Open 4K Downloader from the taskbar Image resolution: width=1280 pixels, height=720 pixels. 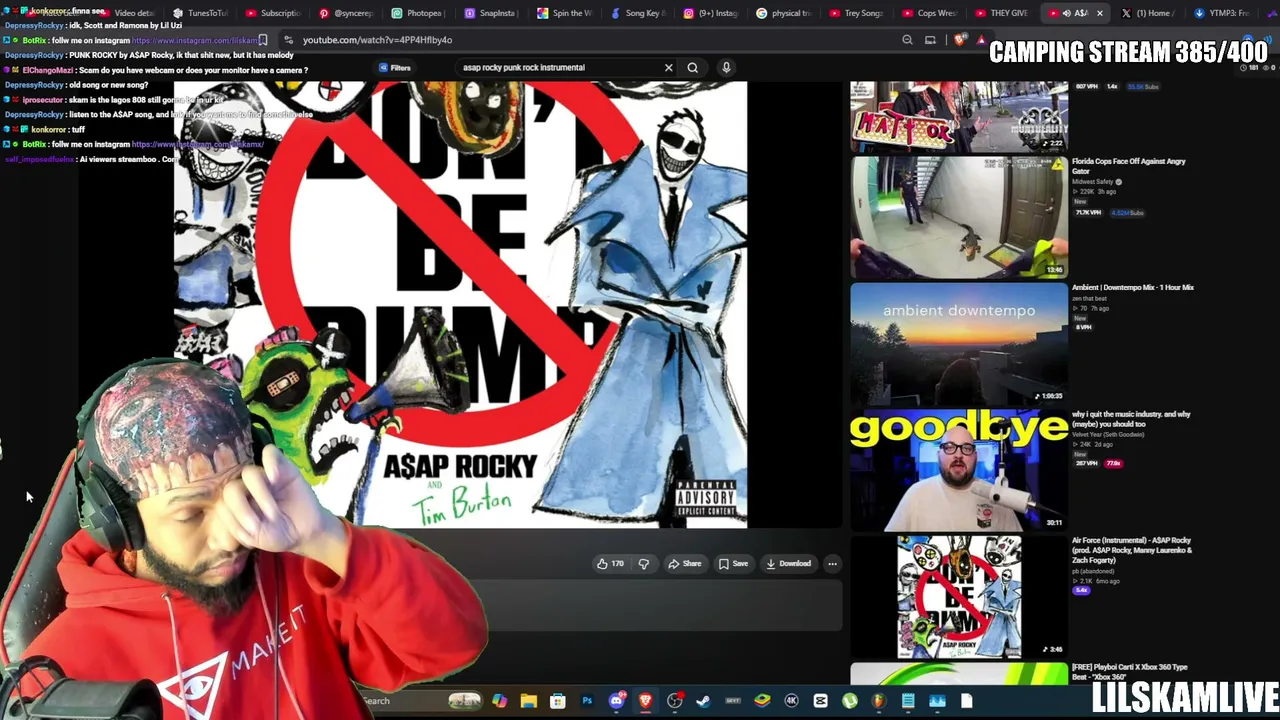tap(791, 701)
